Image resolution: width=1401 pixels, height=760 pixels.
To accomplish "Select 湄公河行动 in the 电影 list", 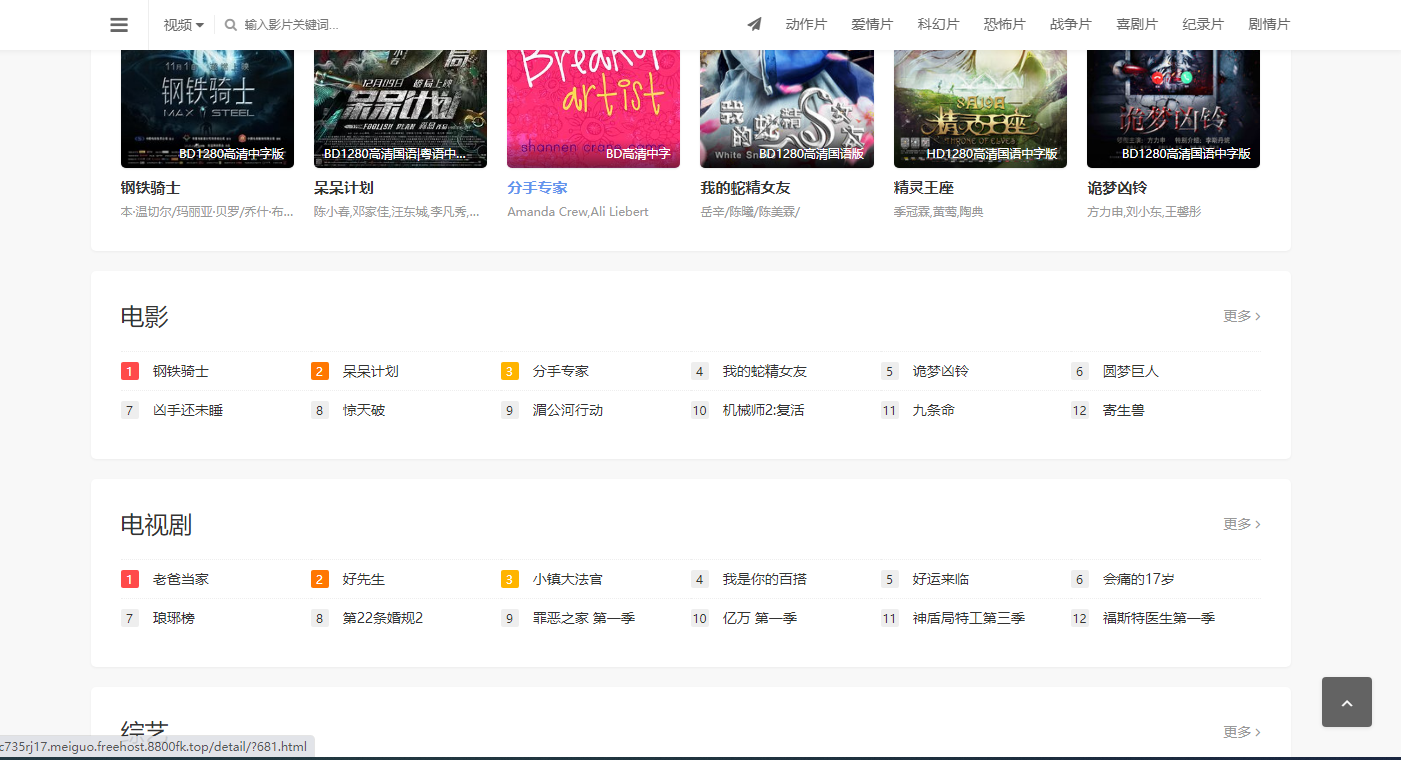I will coord(568,410).
